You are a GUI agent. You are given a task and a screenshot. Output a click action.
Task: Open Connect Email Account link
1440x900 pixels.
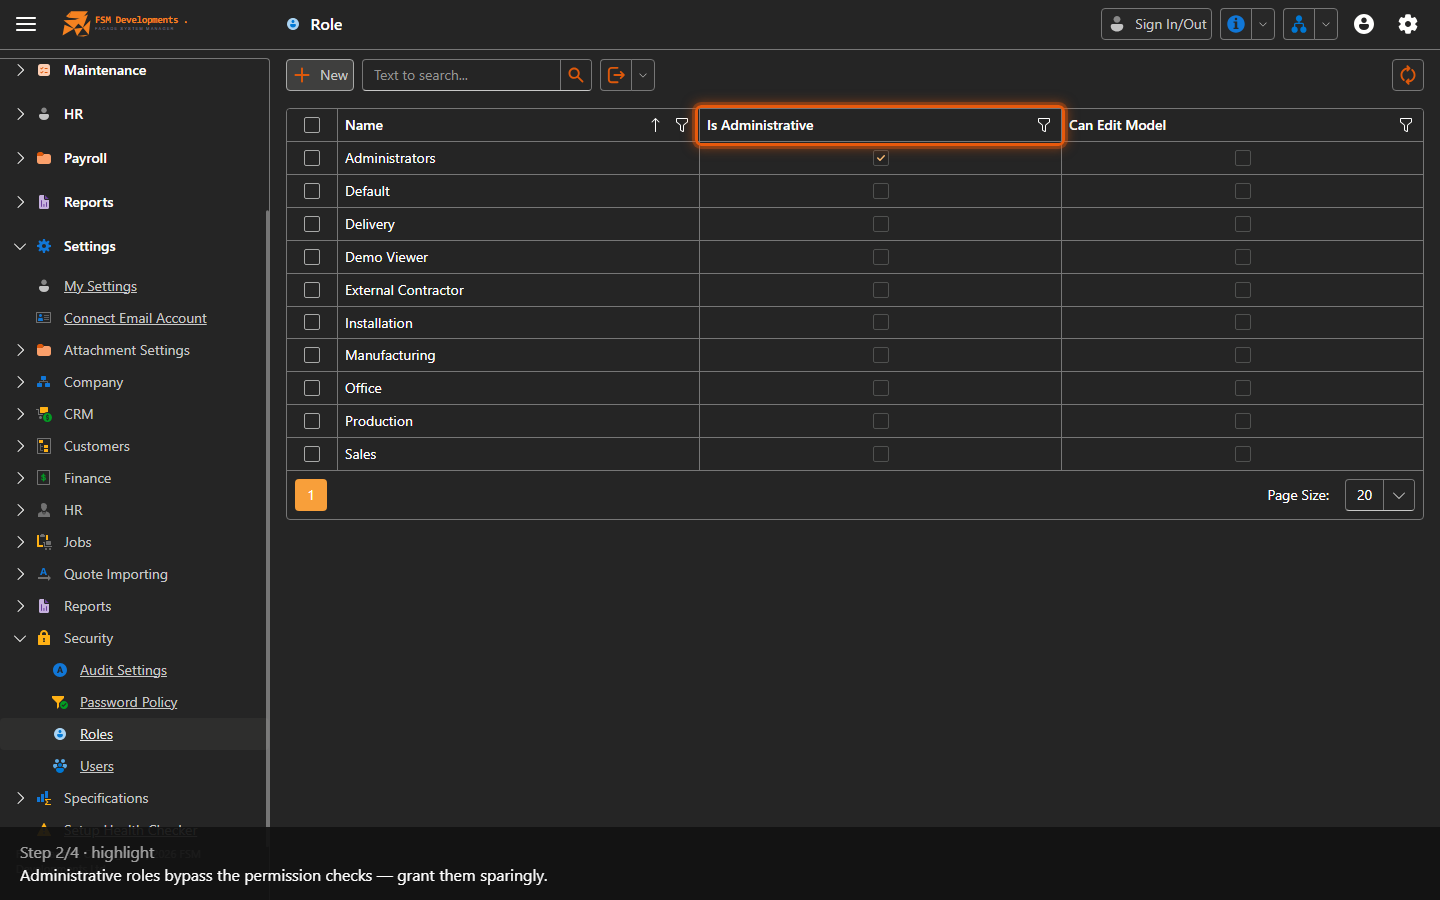pos(135,318)
